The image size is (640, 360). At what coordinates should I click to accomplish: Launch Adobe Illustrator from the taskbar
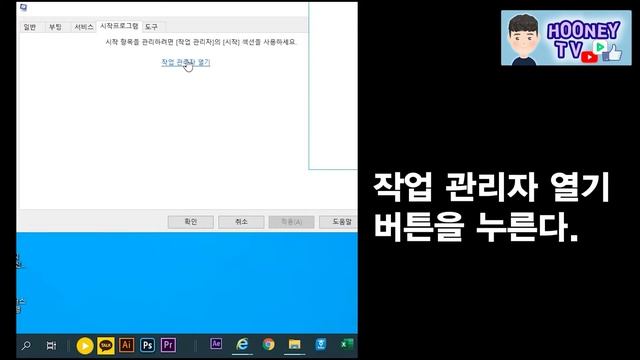(127, 345)
